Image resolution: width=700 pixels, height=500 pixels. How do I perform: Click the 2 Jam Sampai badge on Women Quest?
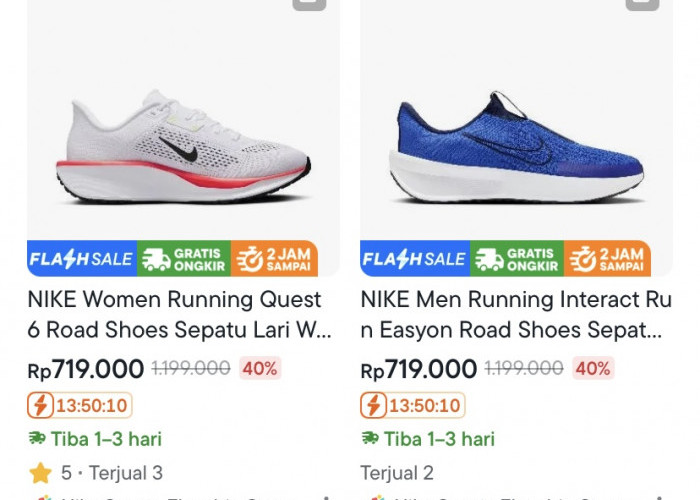[x=275, y=259]
